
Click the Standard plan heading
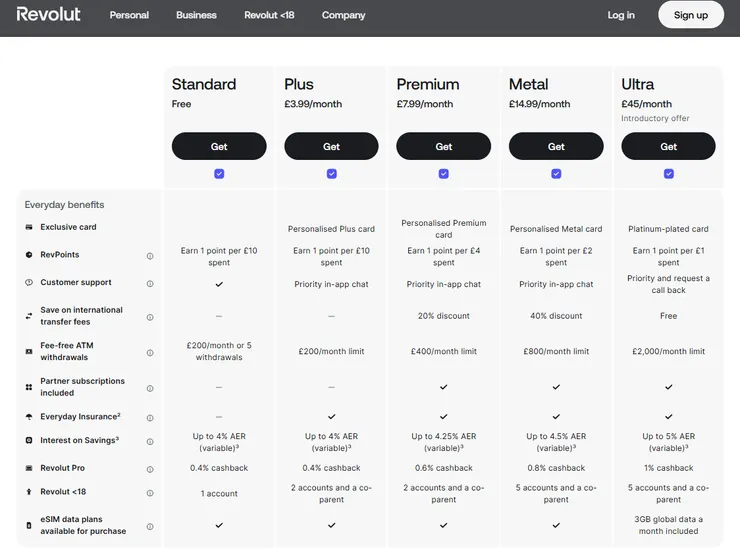tap(204, 84)
